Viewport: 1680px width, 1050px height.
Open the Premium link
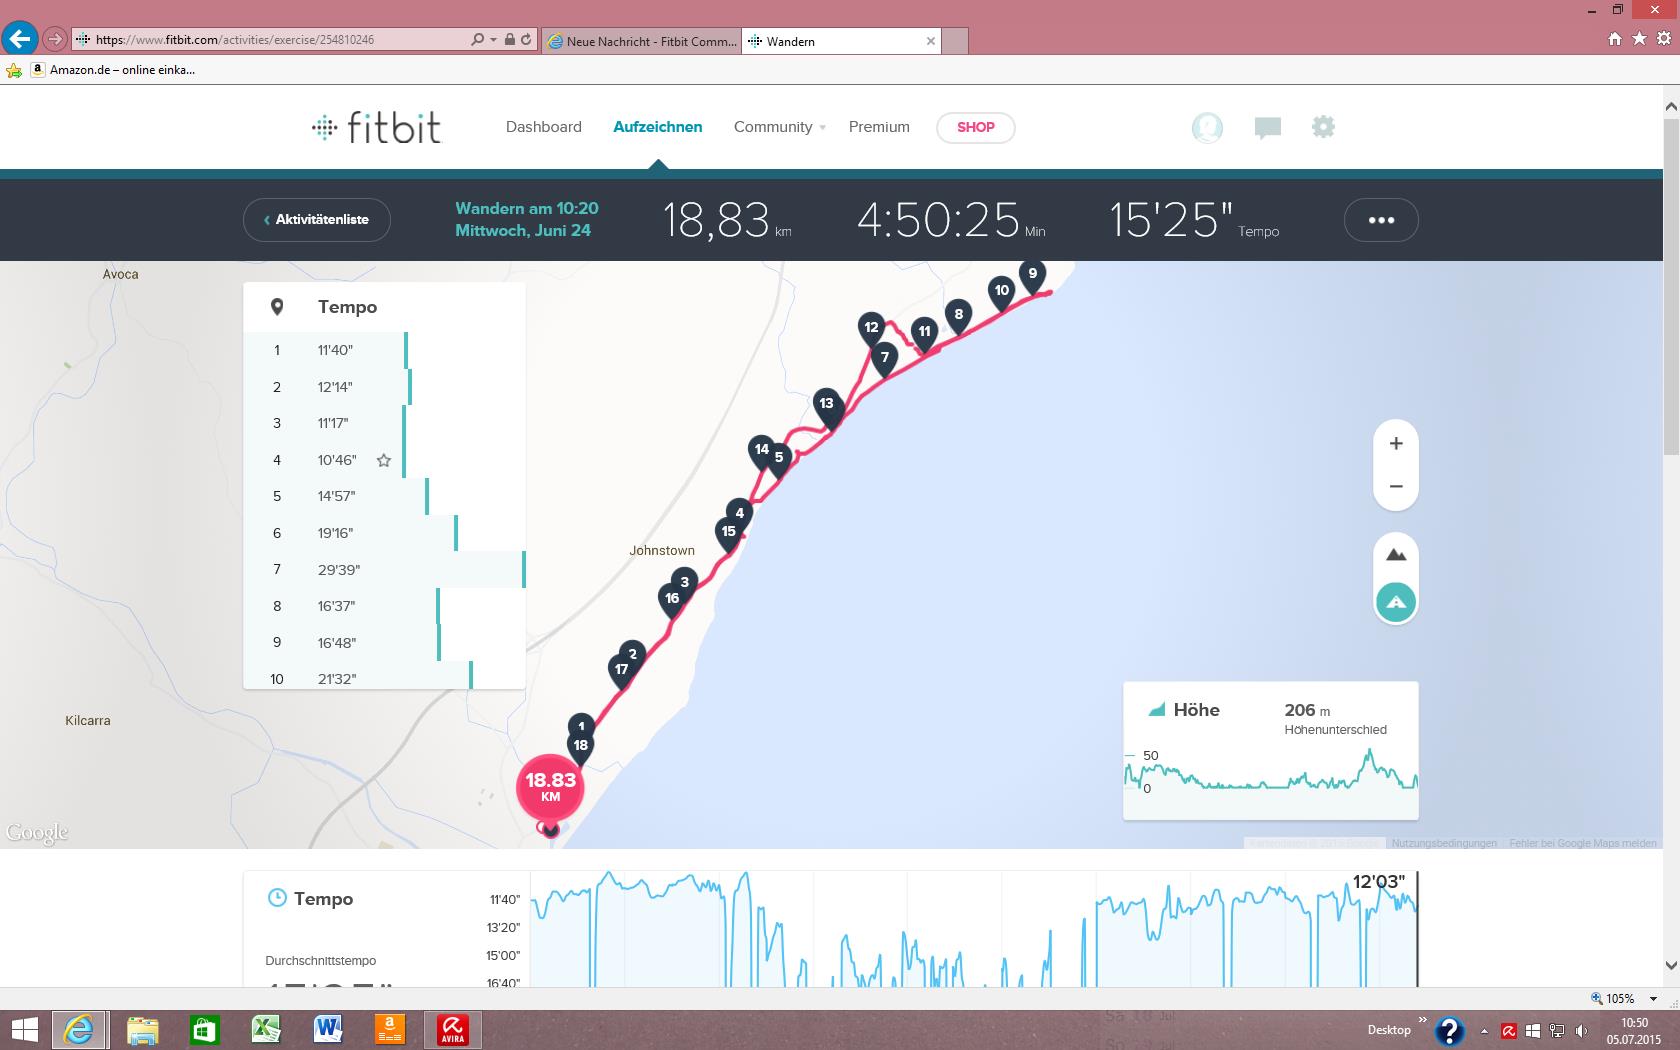(879, 127)
